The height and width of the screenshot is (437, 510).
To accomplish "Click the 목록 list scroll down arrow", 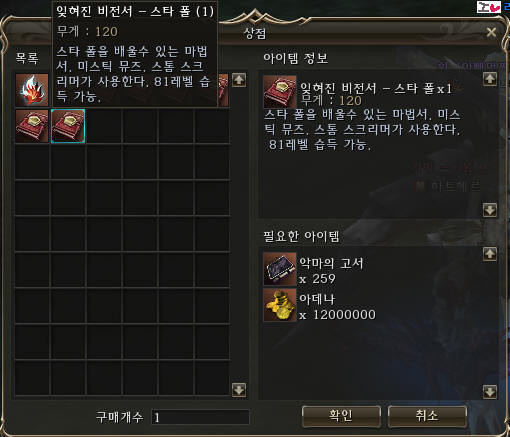I will coord(239,390).
